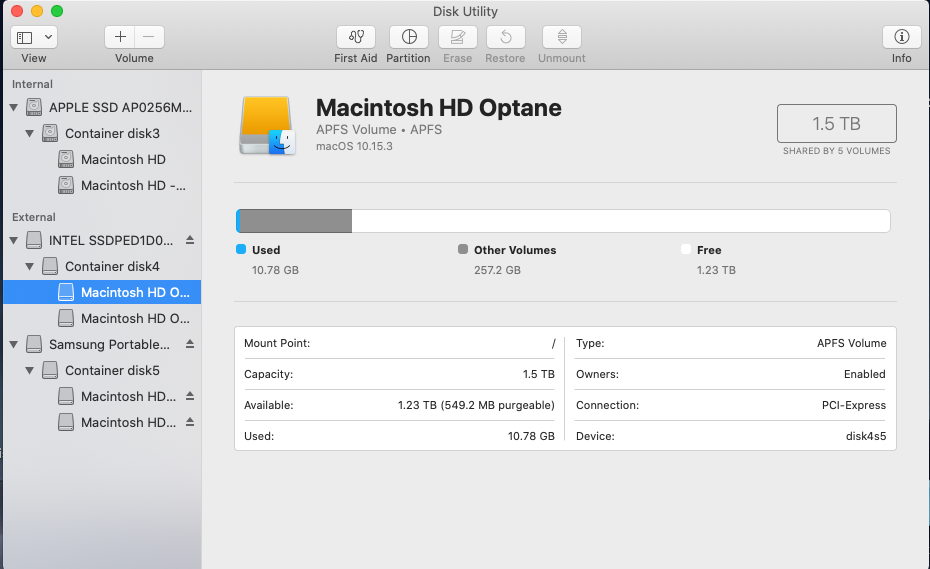
Task: Click the blue Used color legend swatch
Action: coord(241,249)
